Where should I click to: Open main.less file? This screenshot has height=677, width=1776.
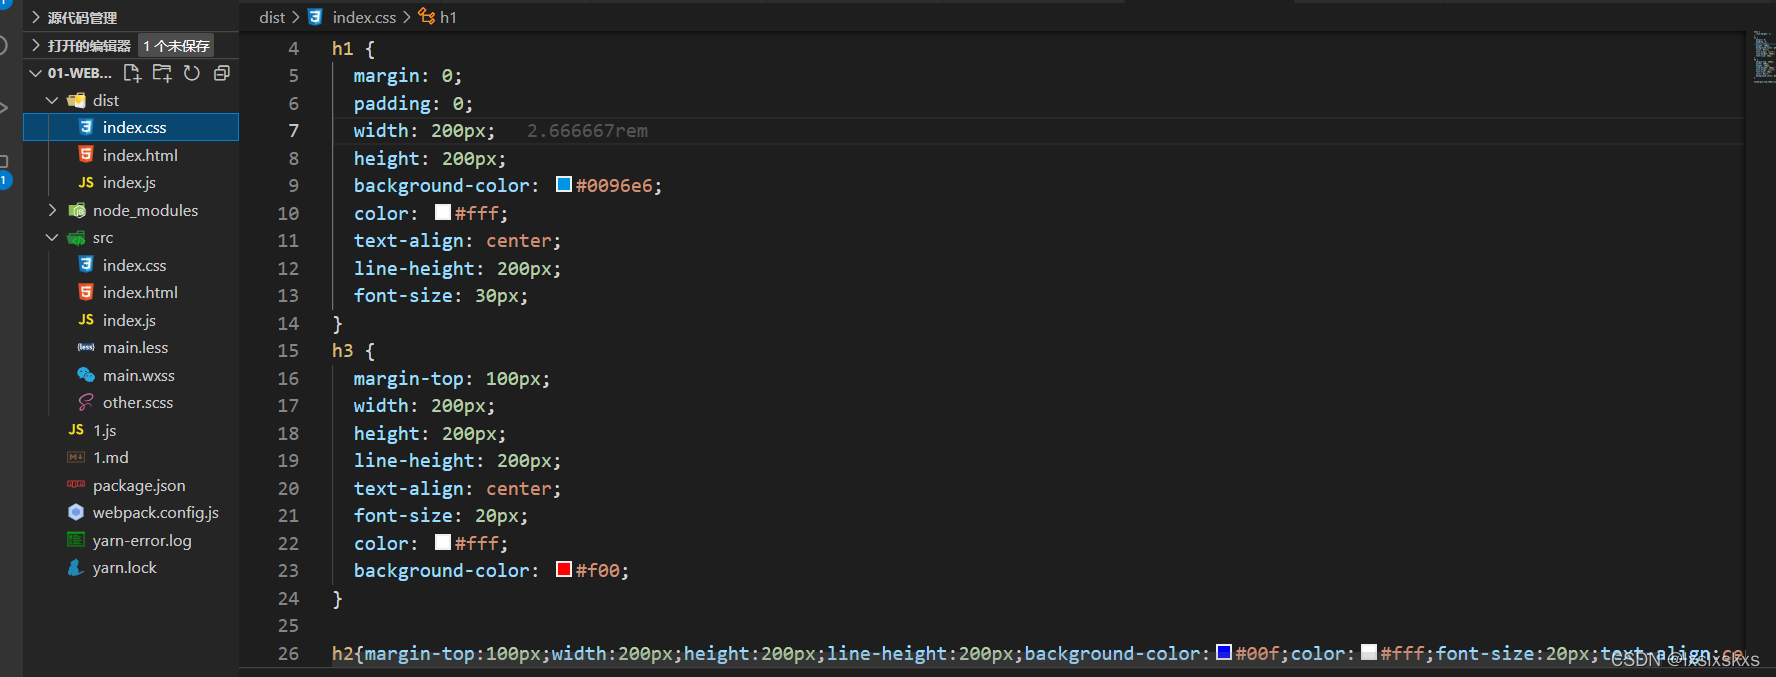tap(131, 348)
